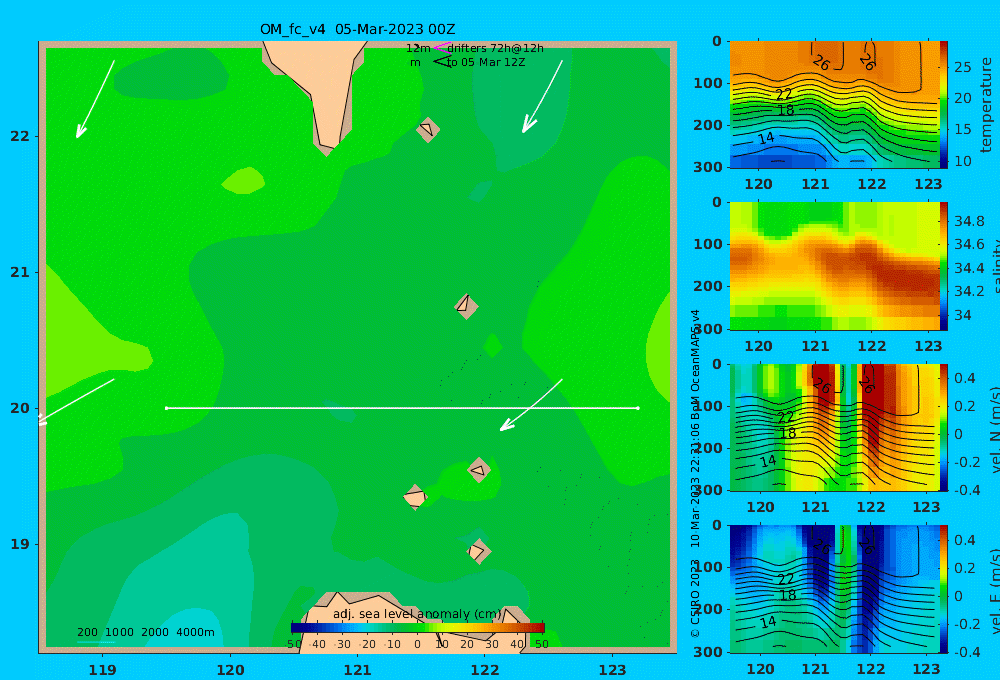Click the left endpoint dot of the white 20N section line
Image resolution: width=1000 pixels, height=680 pixels.
click(x=166, y=408)
